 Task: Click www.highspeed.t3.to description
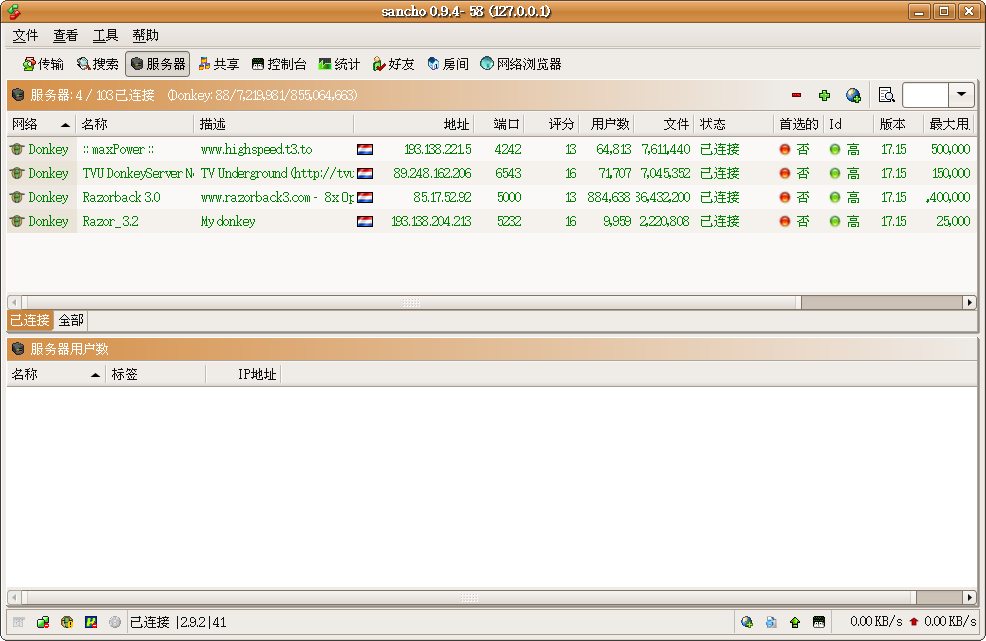tap(257, 149)
